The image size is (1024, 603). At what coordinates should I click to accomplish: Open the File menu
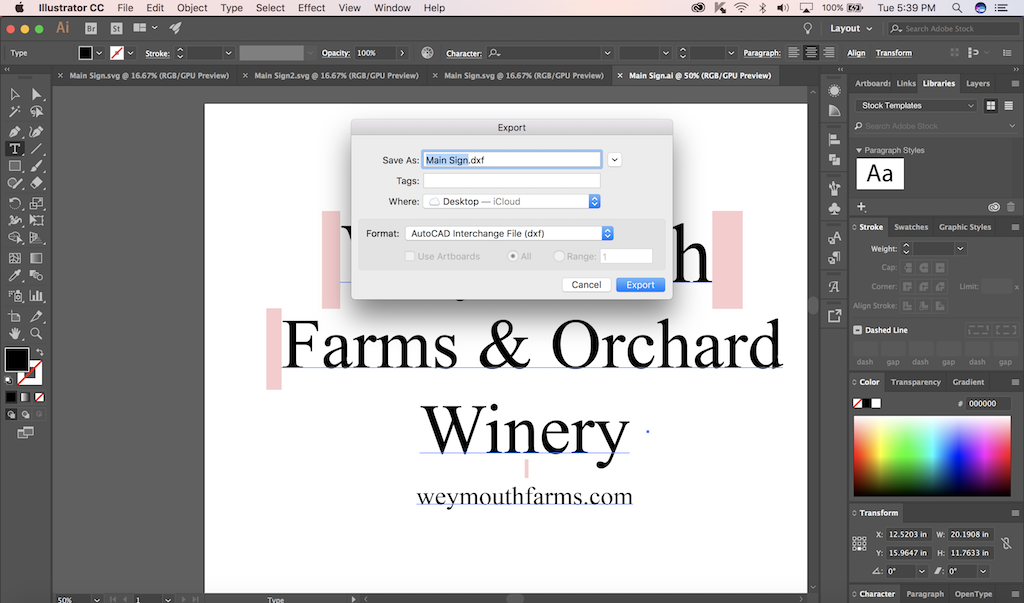pos(125,8)
